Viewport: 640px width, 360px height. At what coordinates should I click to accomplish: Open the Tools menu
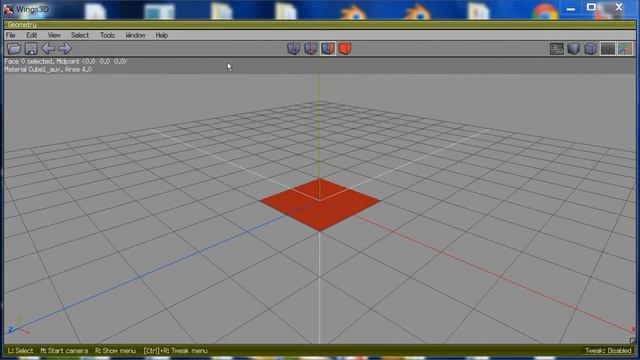click(107, 35)
